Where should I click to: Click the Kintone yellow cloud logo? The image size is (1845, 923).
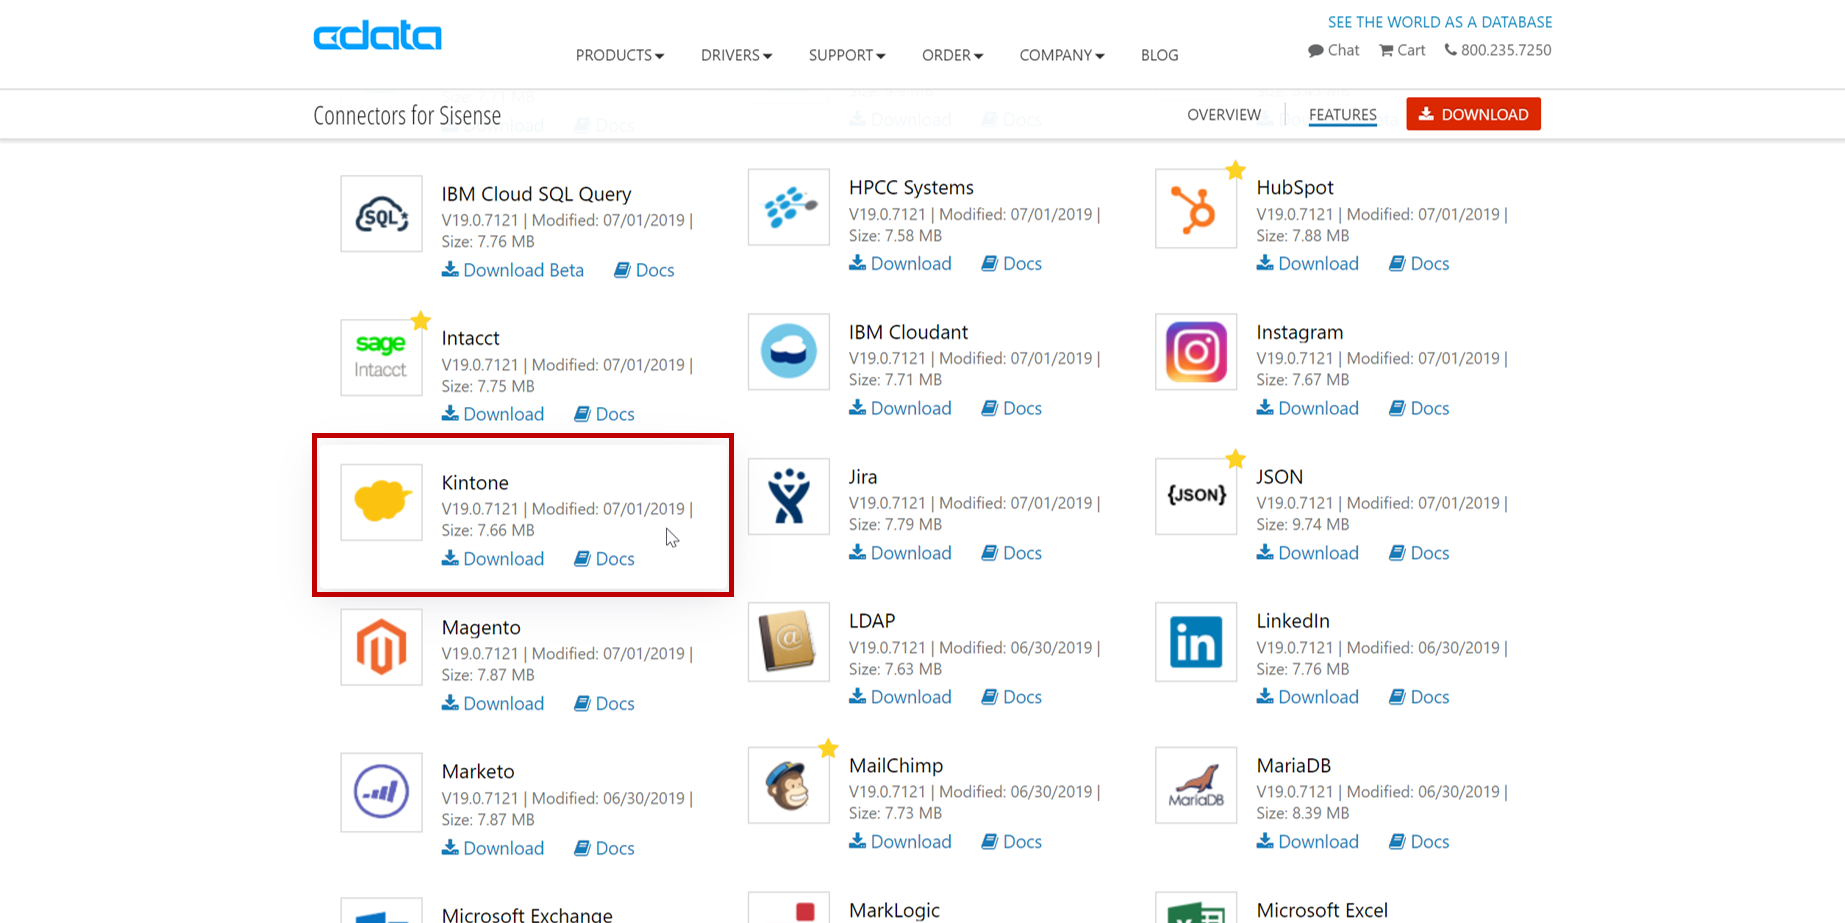point(381,502)
